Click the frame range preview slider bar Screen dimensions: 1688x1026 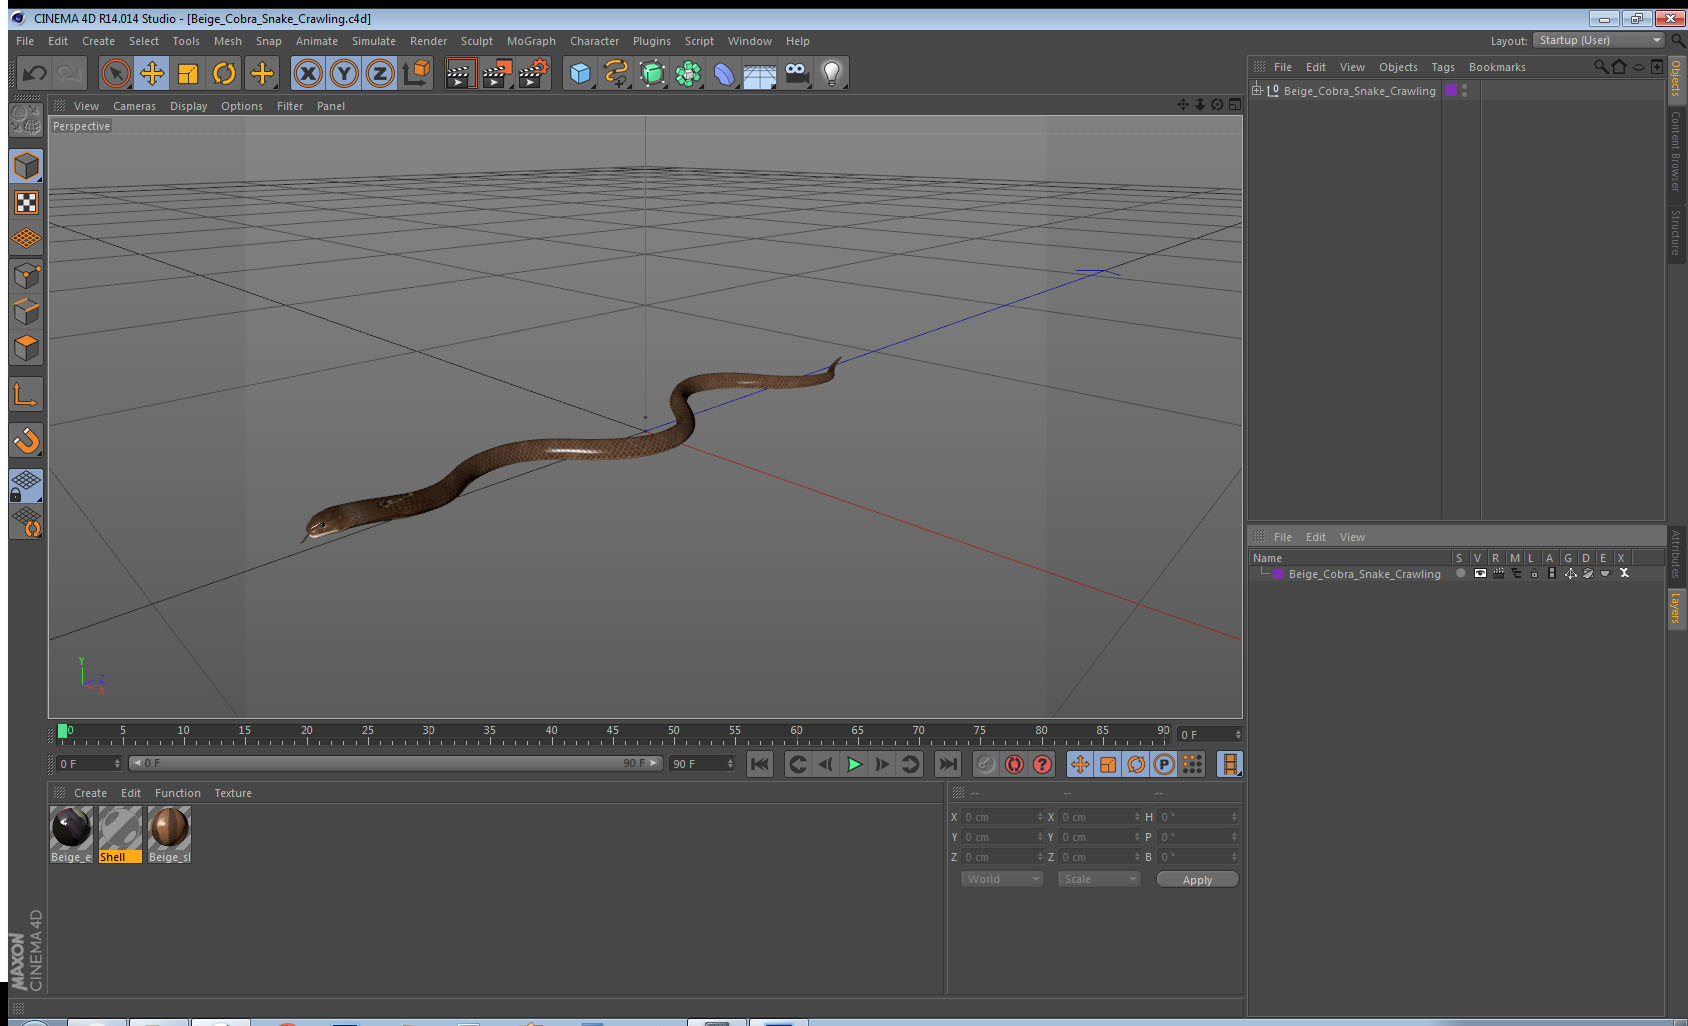395,763
